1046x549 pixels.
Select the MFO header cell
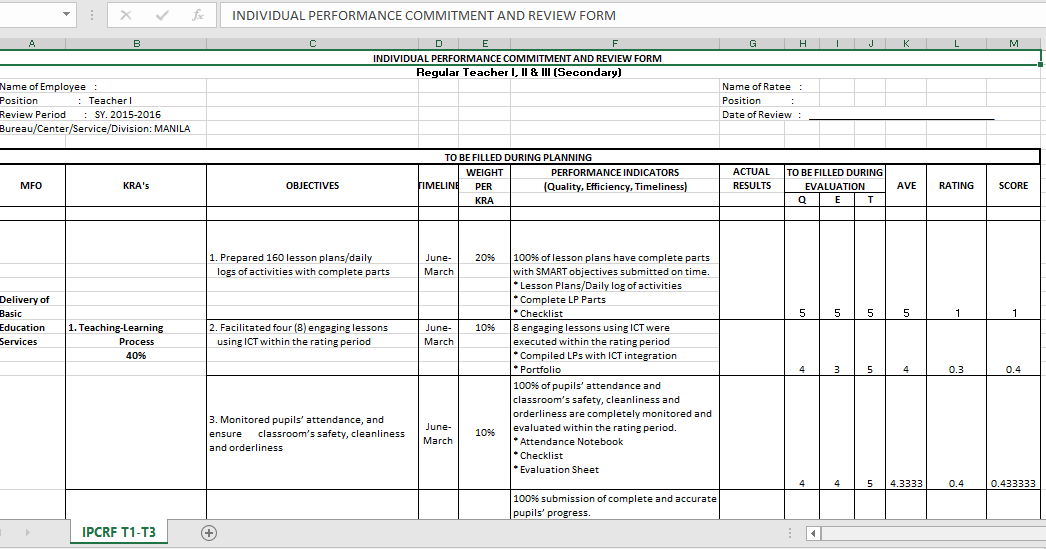(x=31, y=185)
